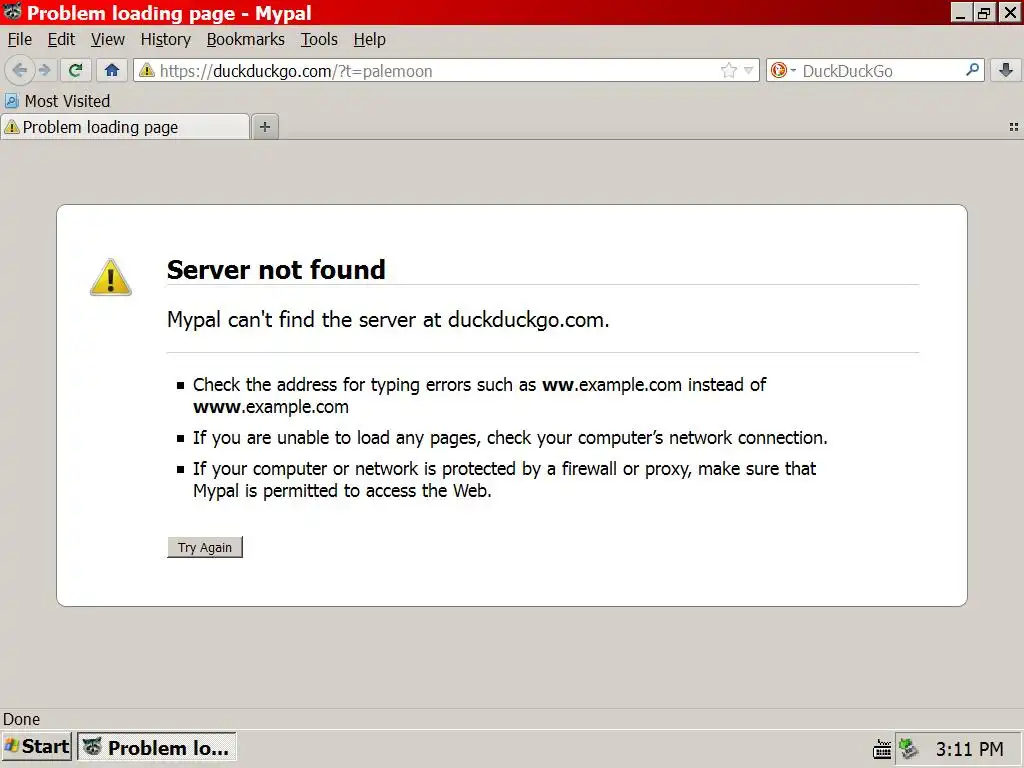This screenshot has height=768, width=1024.
Task: Open the Tools menu
Action: point(319,39)
